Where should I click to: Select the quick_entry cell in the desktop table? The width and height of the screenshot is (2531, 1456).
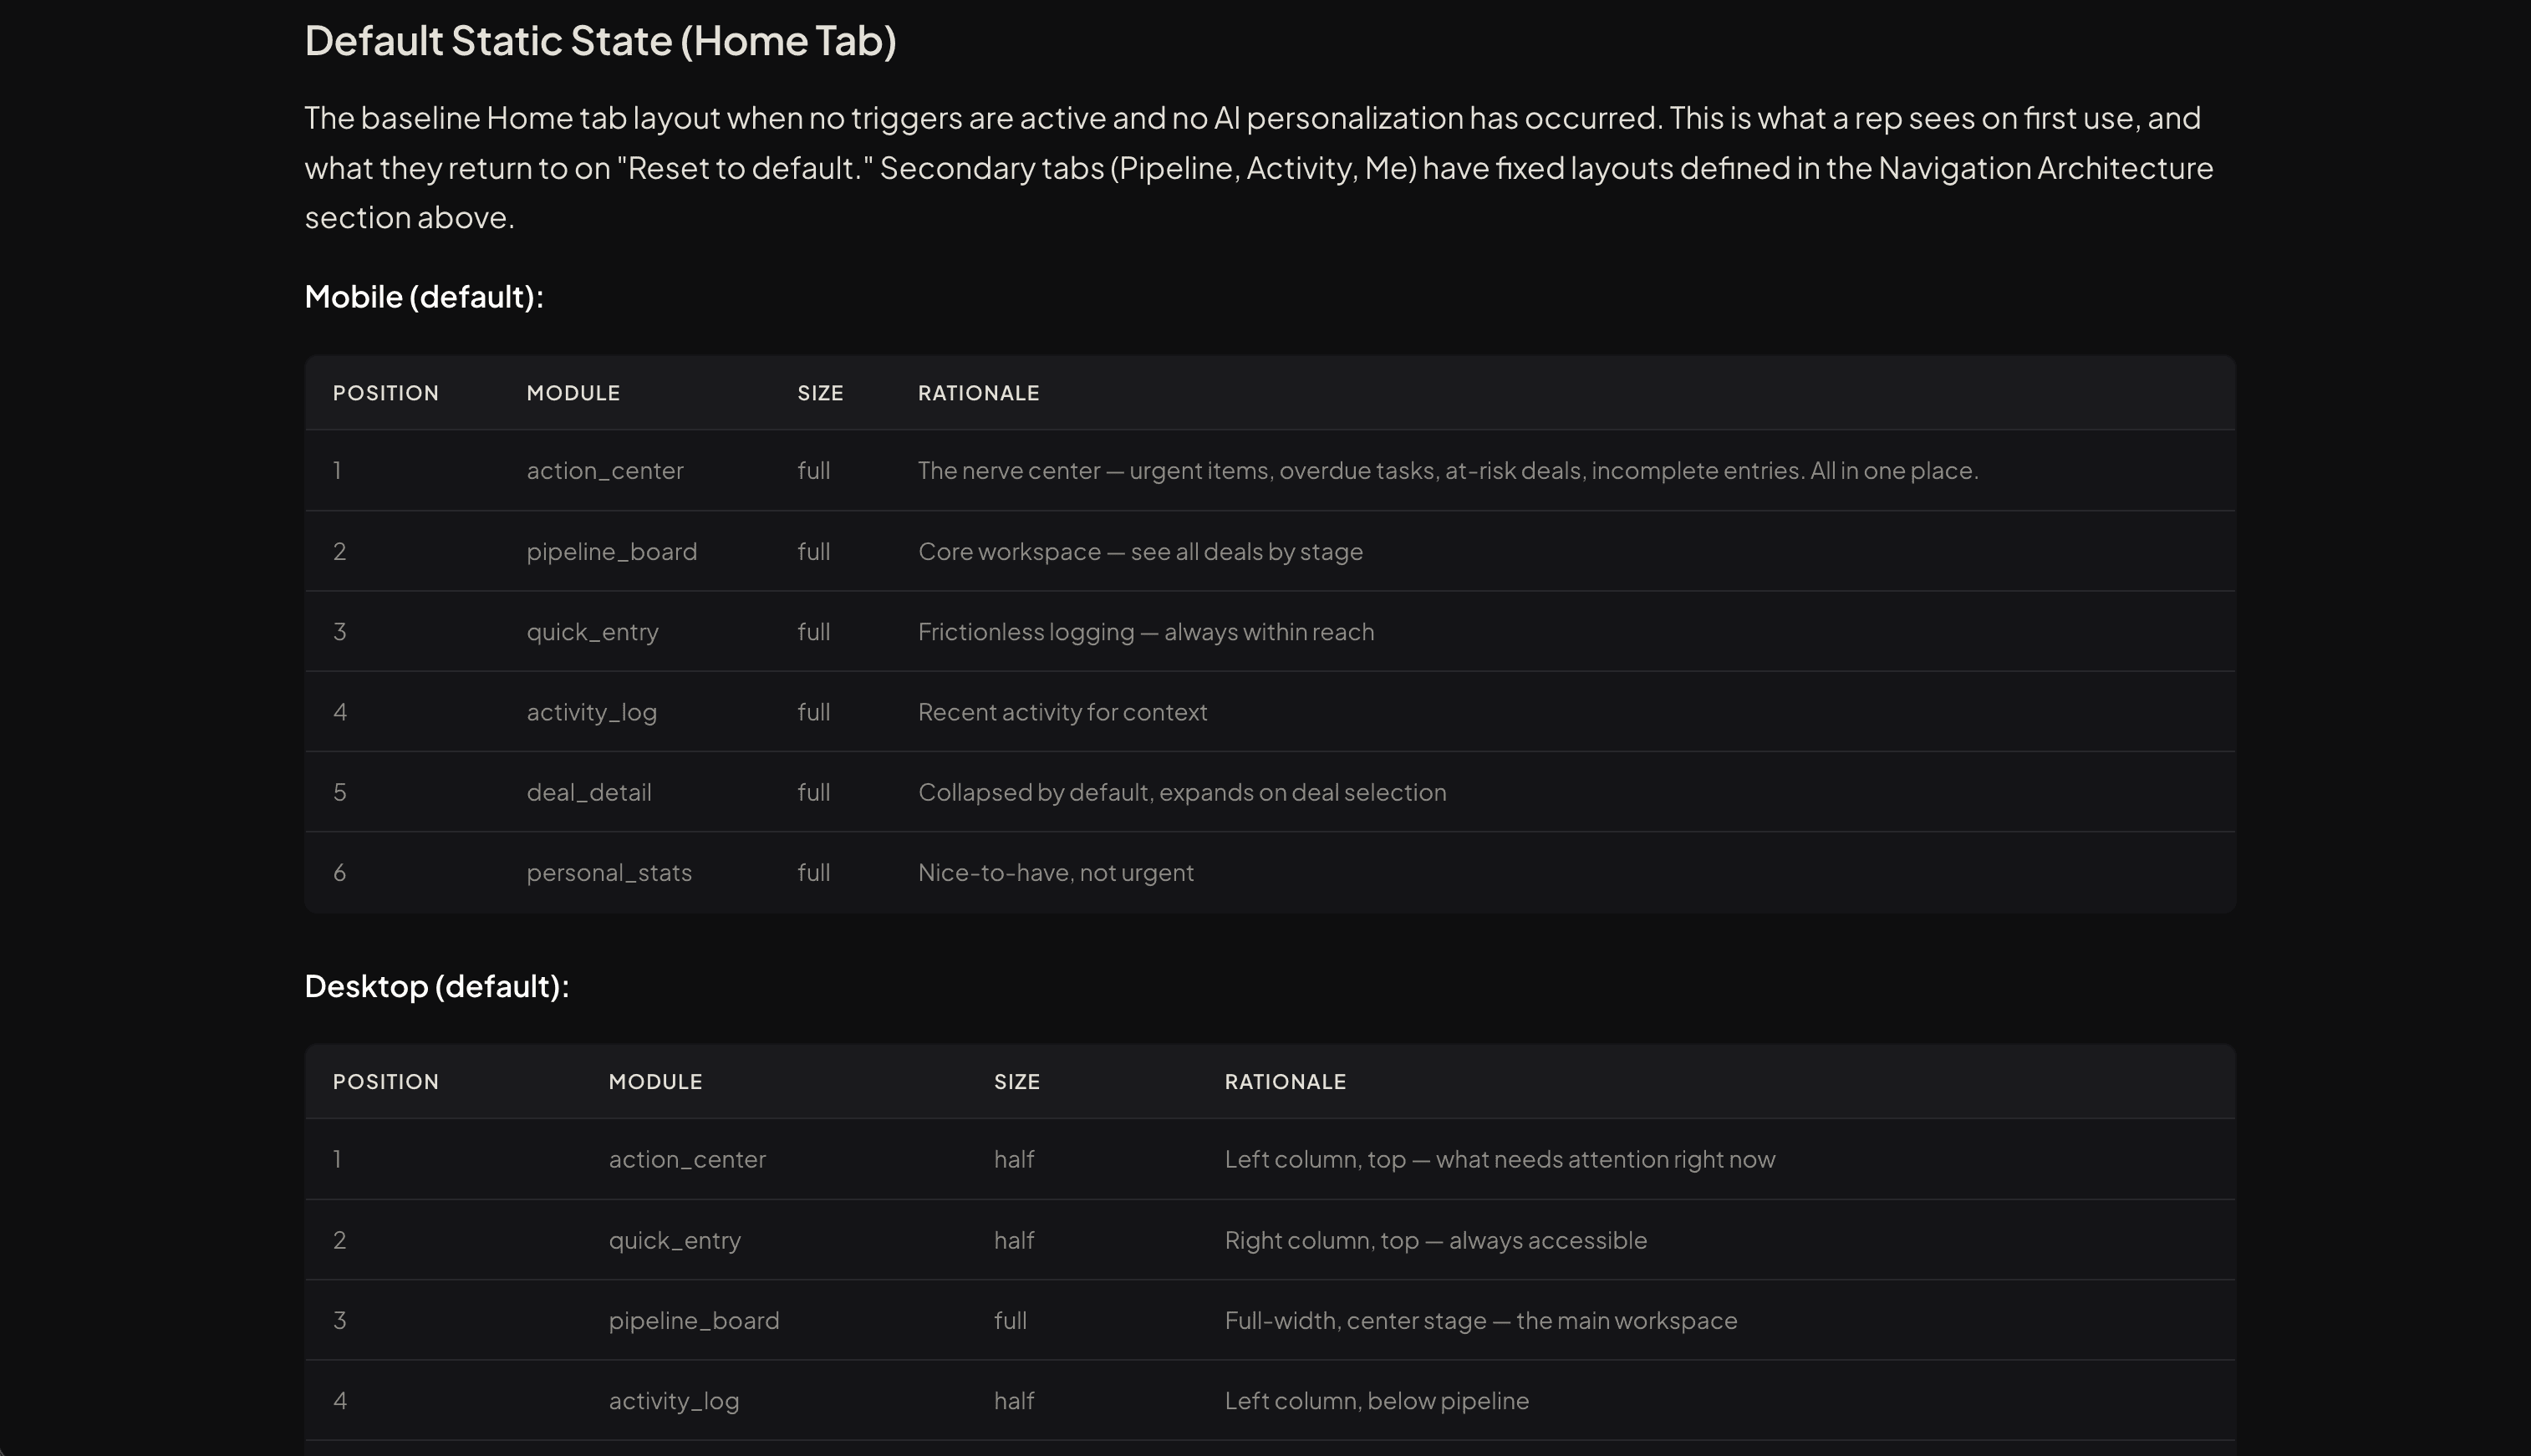[675, 1241]
